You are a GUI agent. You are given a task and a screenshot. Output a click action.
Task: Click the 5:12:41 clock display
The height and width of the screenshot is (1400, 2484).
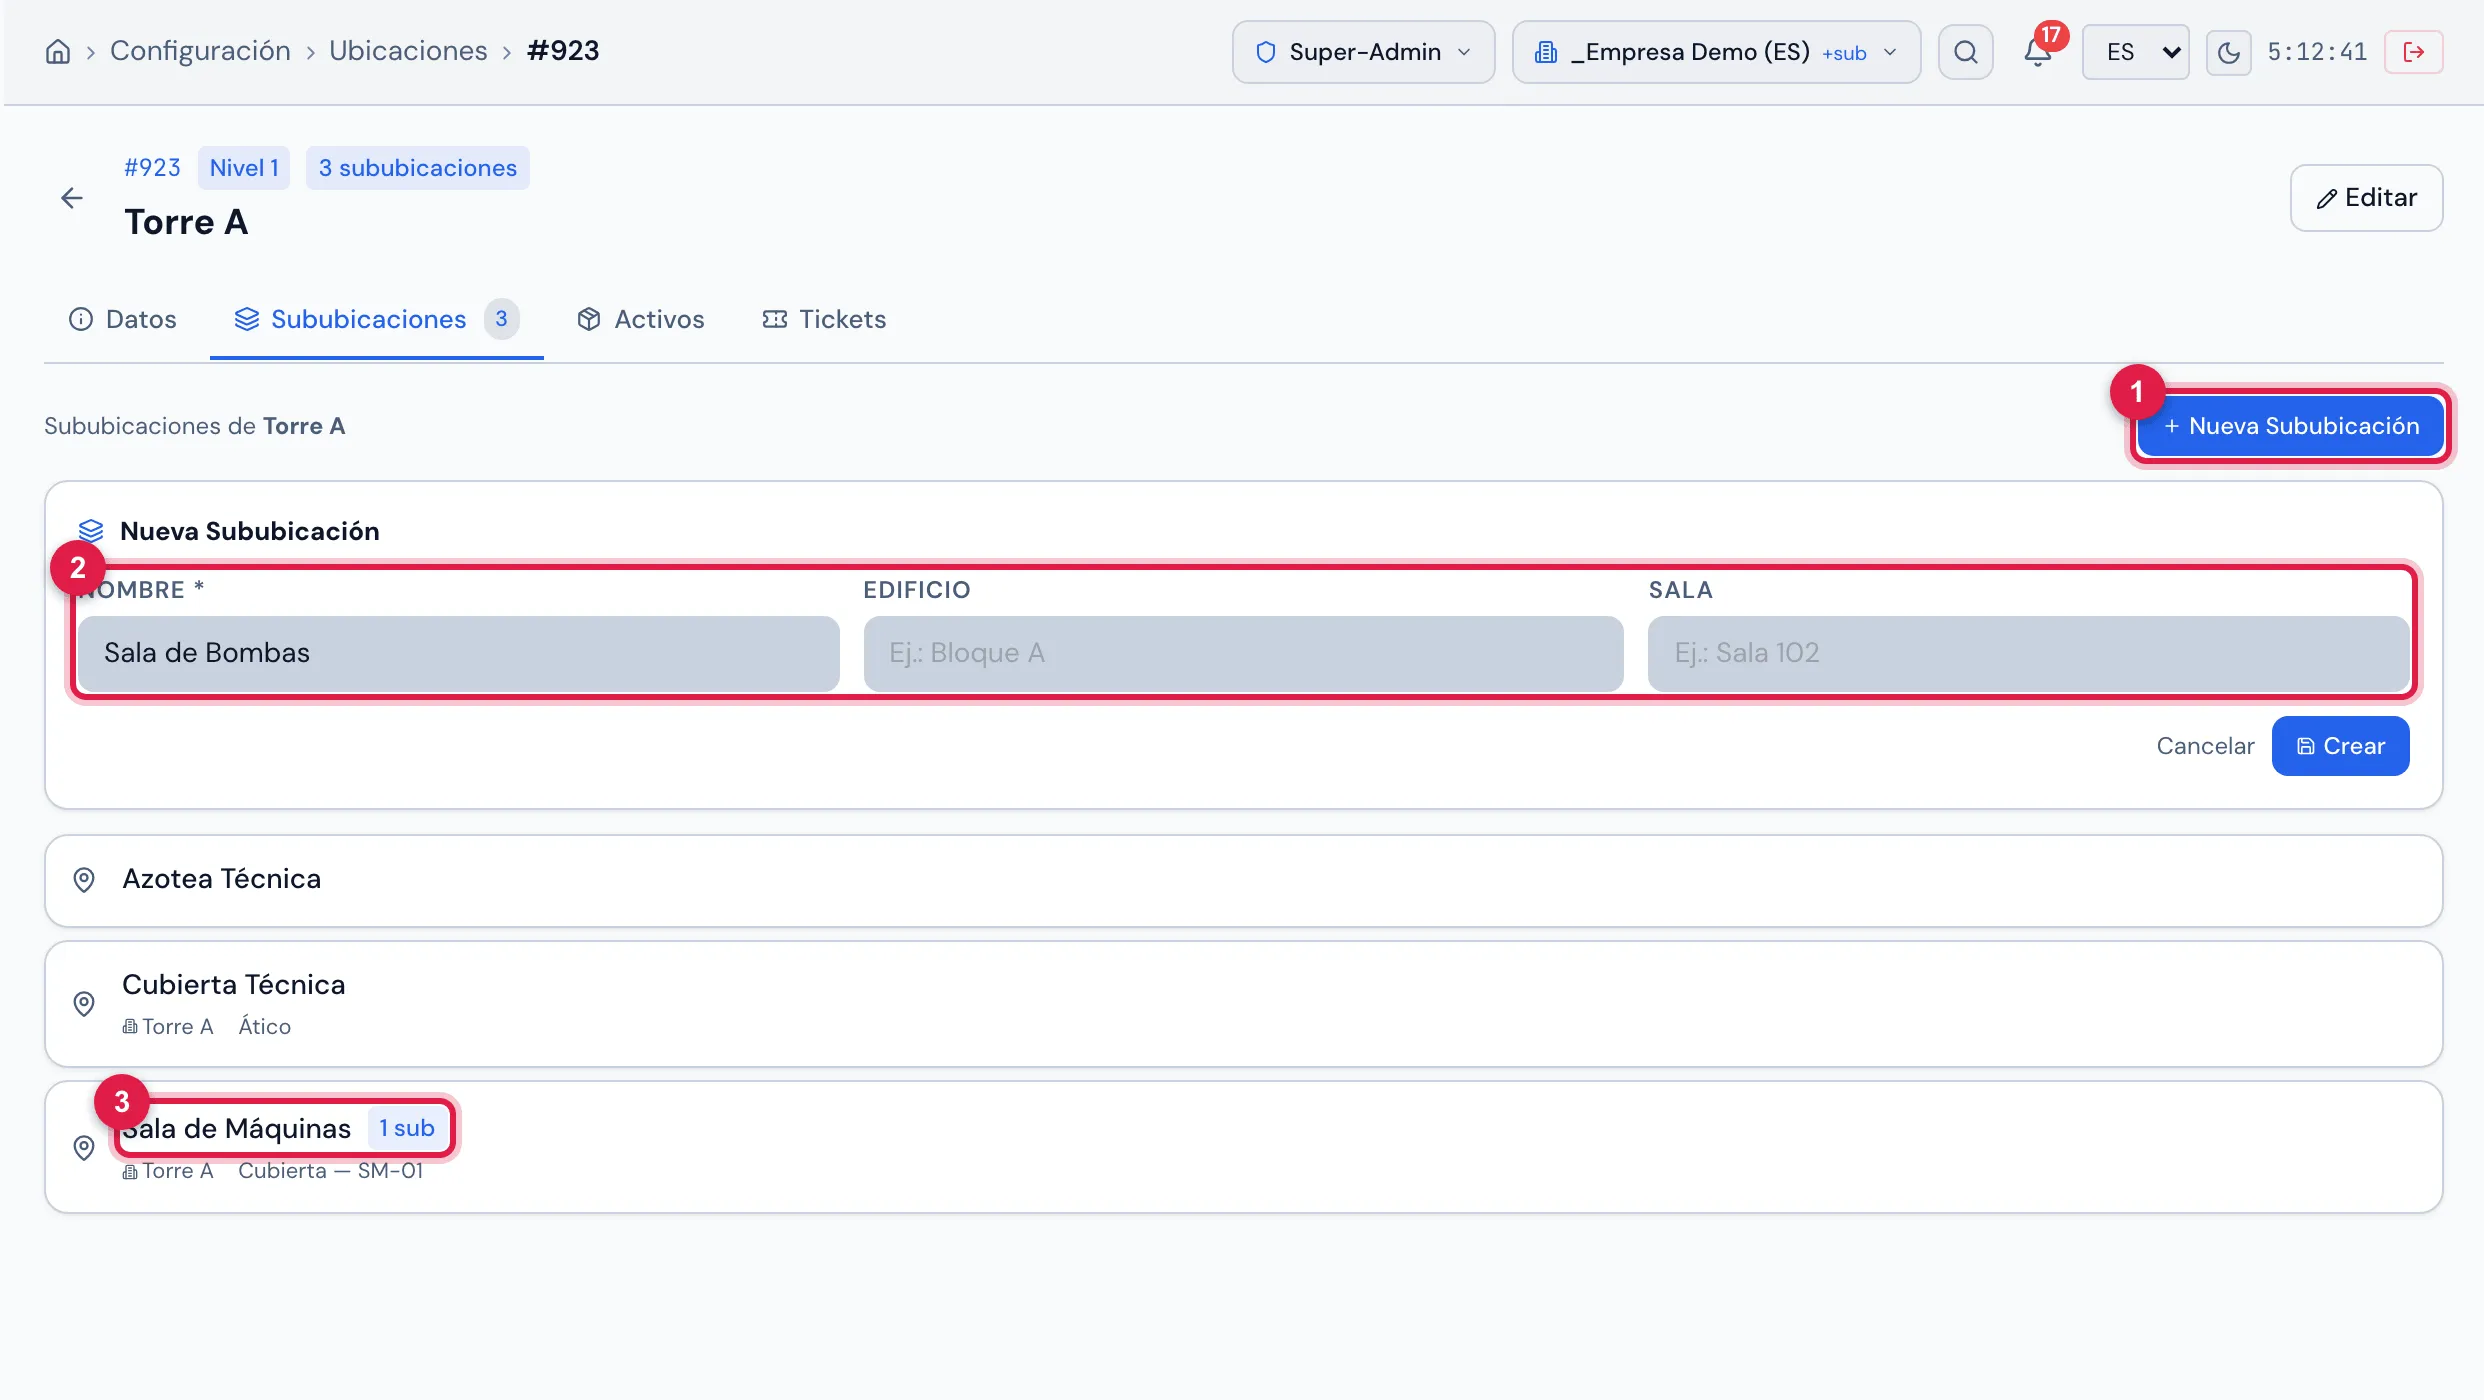pyautogui.click(x=2317, y=52)
